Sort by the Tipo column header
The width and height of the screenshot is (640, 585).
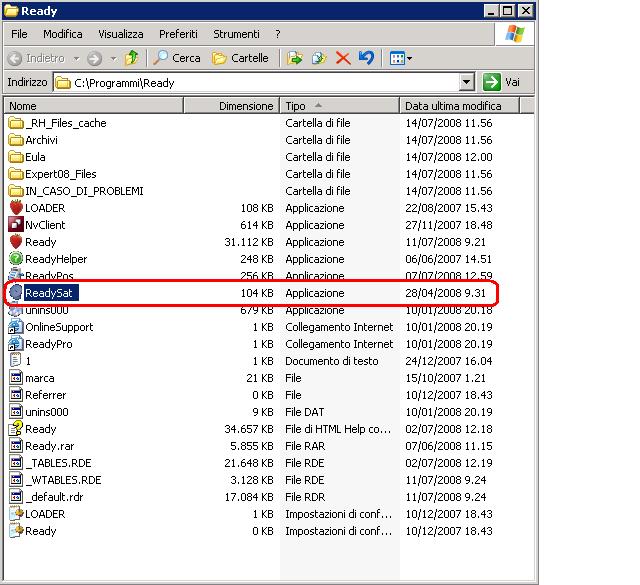[x=340, y=106]
